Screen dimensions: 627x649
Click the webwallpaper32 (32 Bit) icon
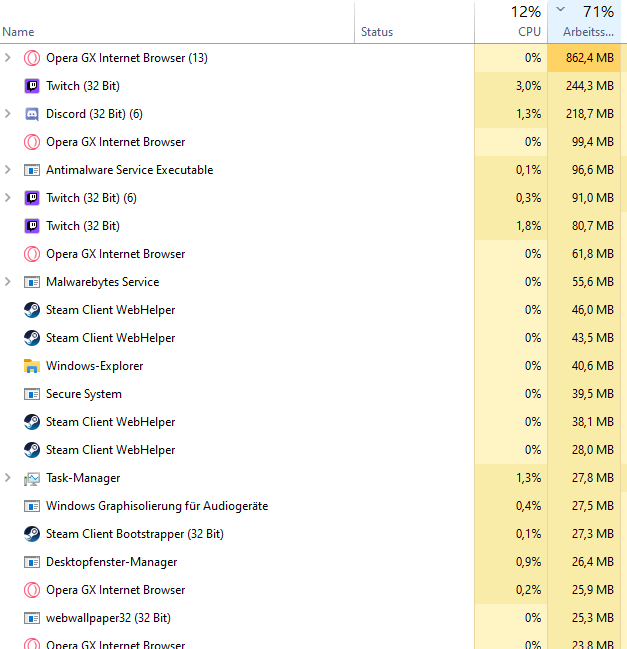click(32, 618)
